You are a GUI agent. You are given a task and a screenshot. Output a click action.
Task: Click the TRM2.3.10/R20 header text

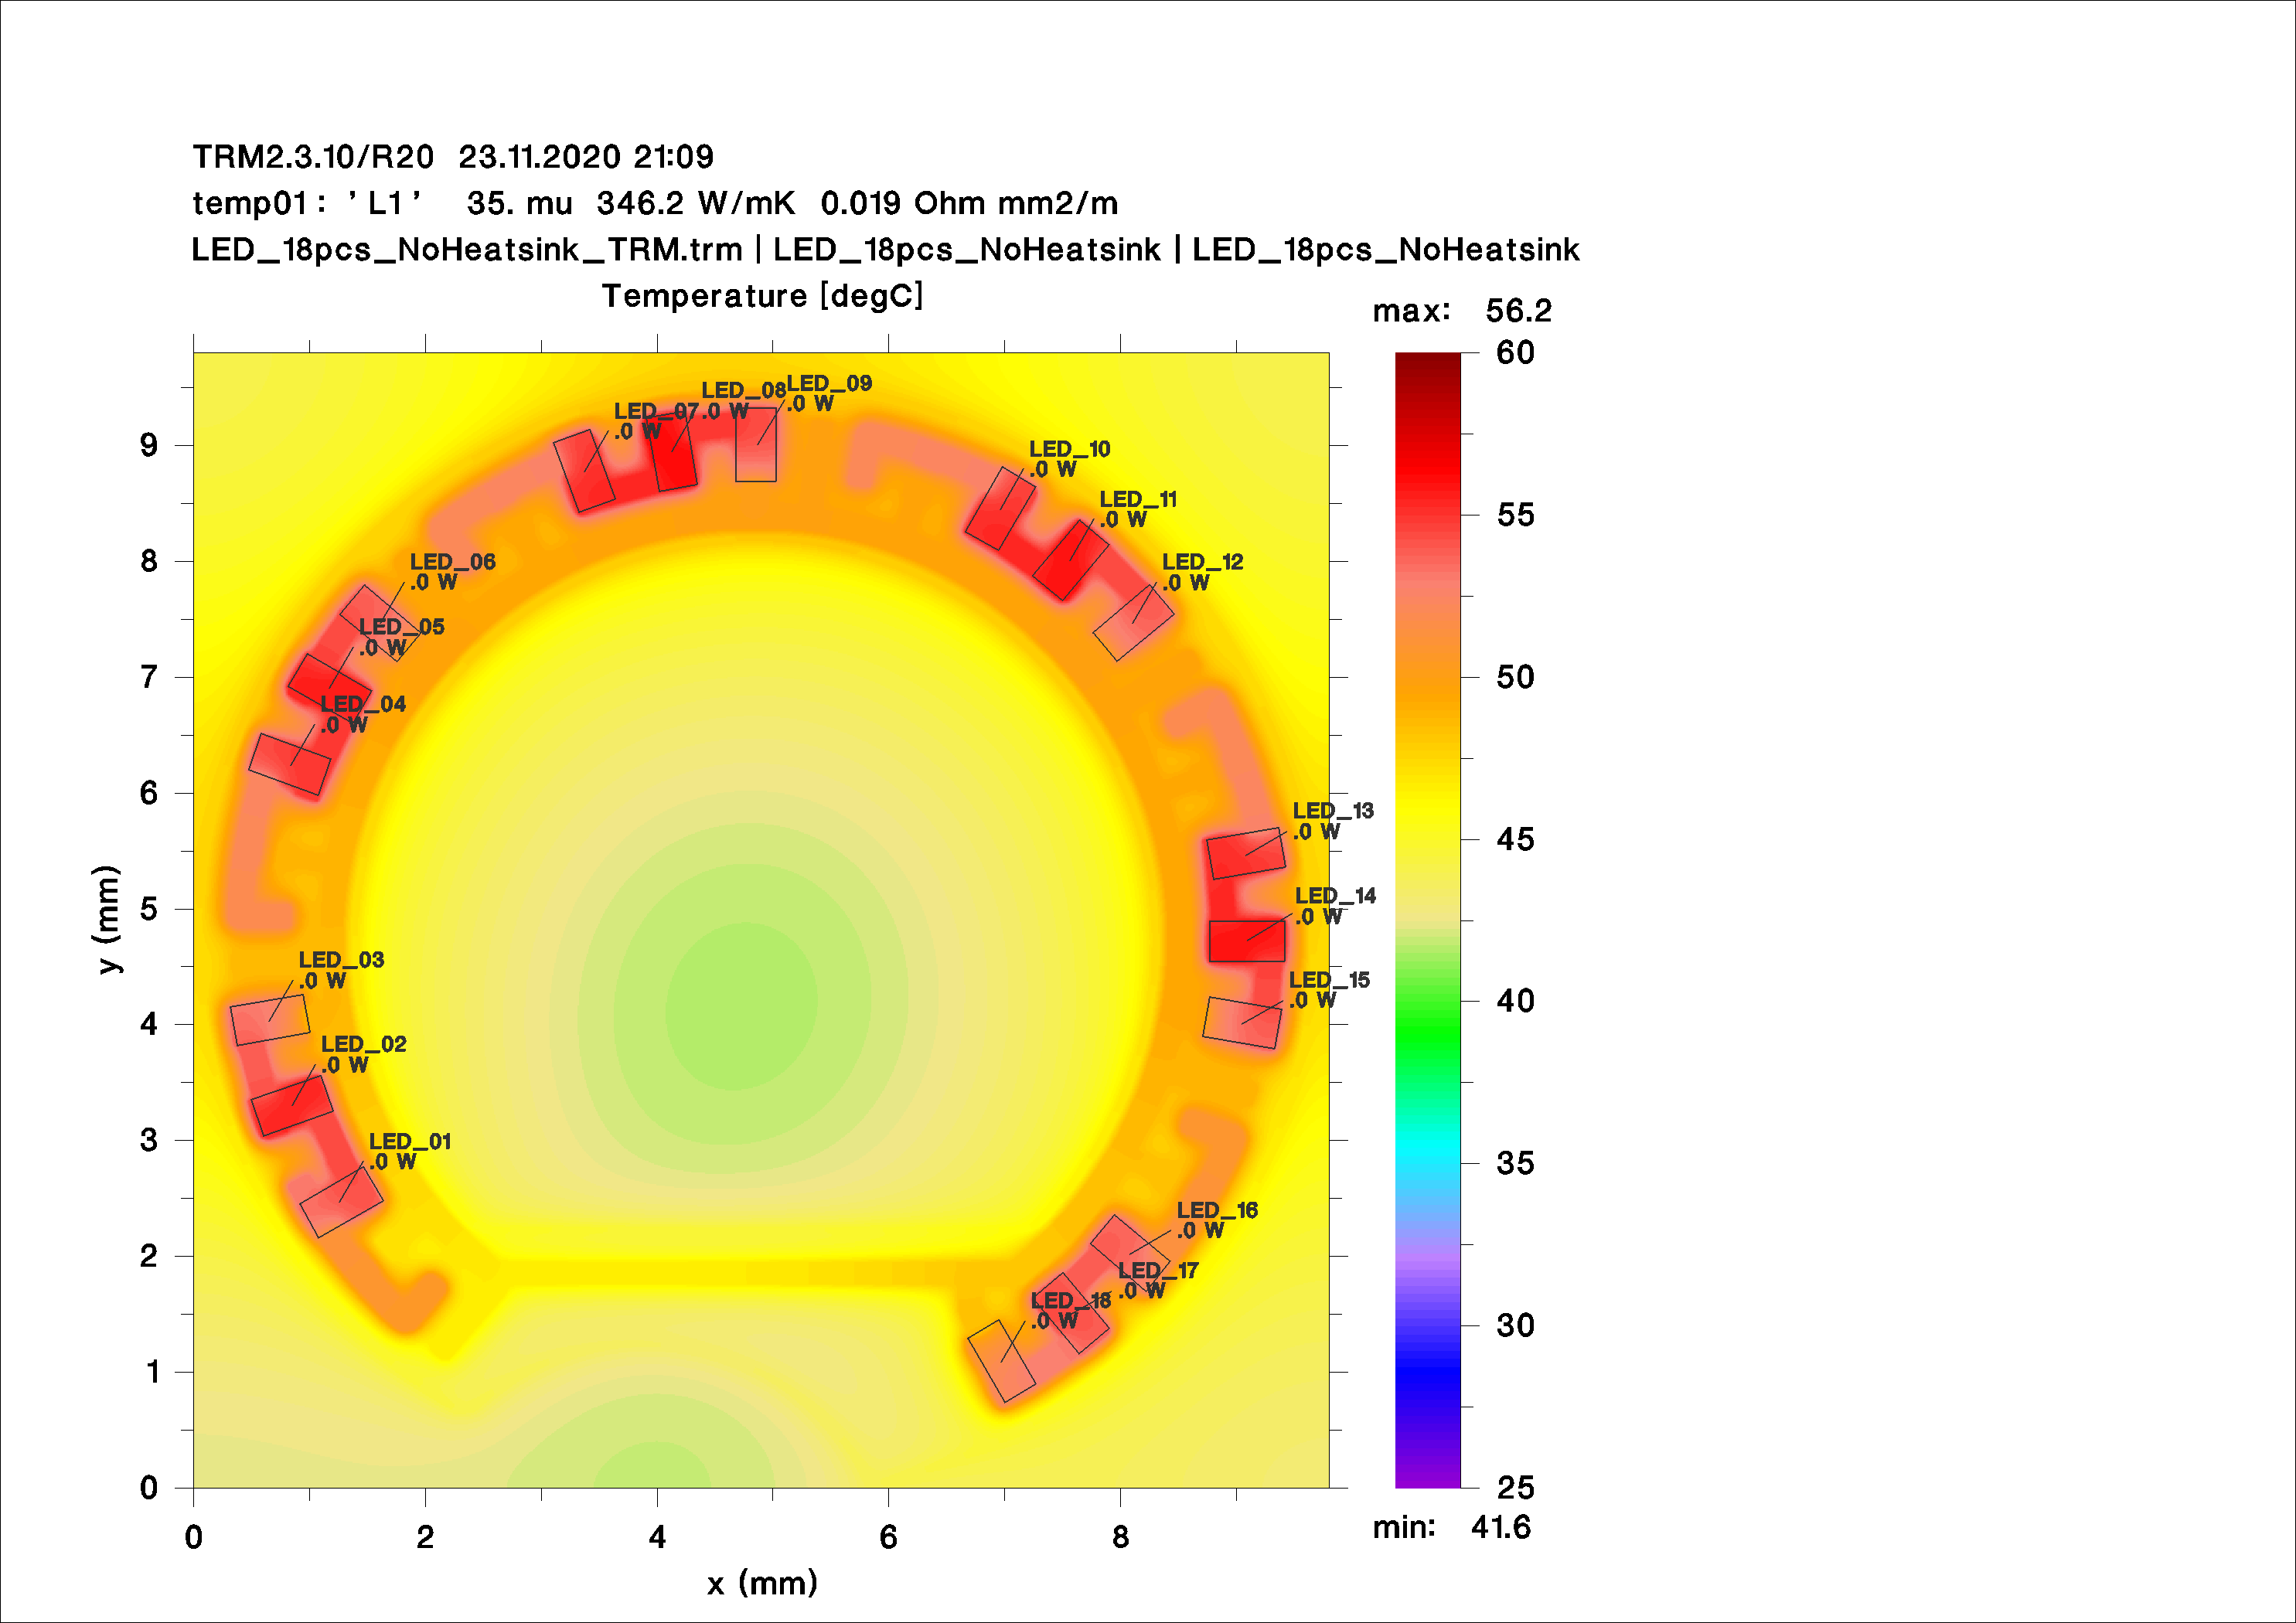click(x=313, y=157)
